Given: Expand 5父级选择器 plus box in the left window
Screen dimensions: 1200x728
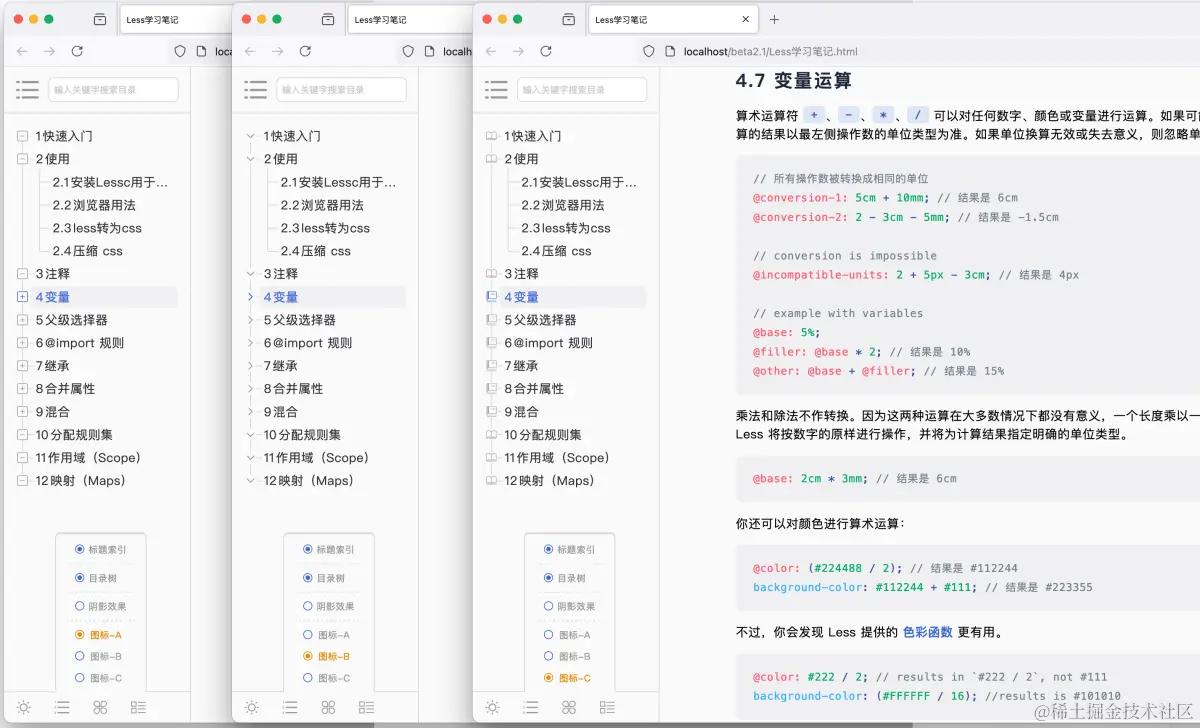Looking at the screenshot, I should [x=22, y=320].
